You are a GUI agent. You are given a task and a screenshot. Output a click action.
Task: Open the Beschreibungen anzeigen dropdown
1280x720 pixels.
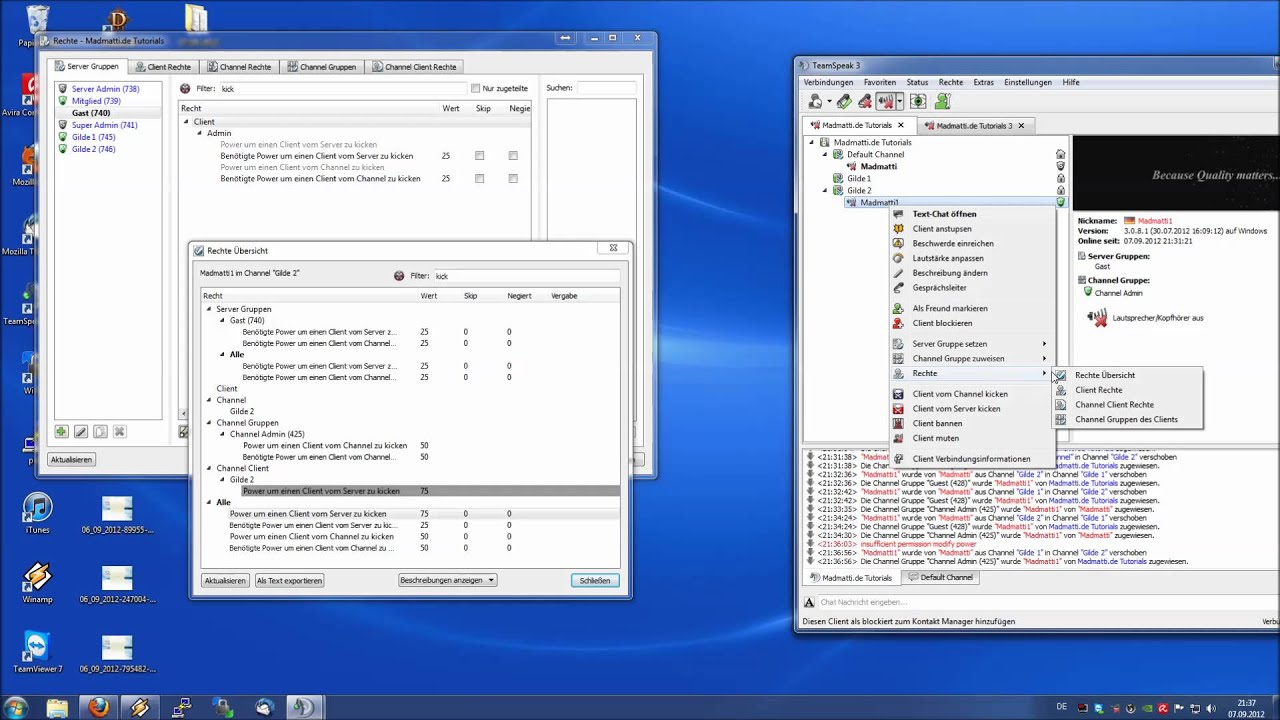tap(447, 580)
